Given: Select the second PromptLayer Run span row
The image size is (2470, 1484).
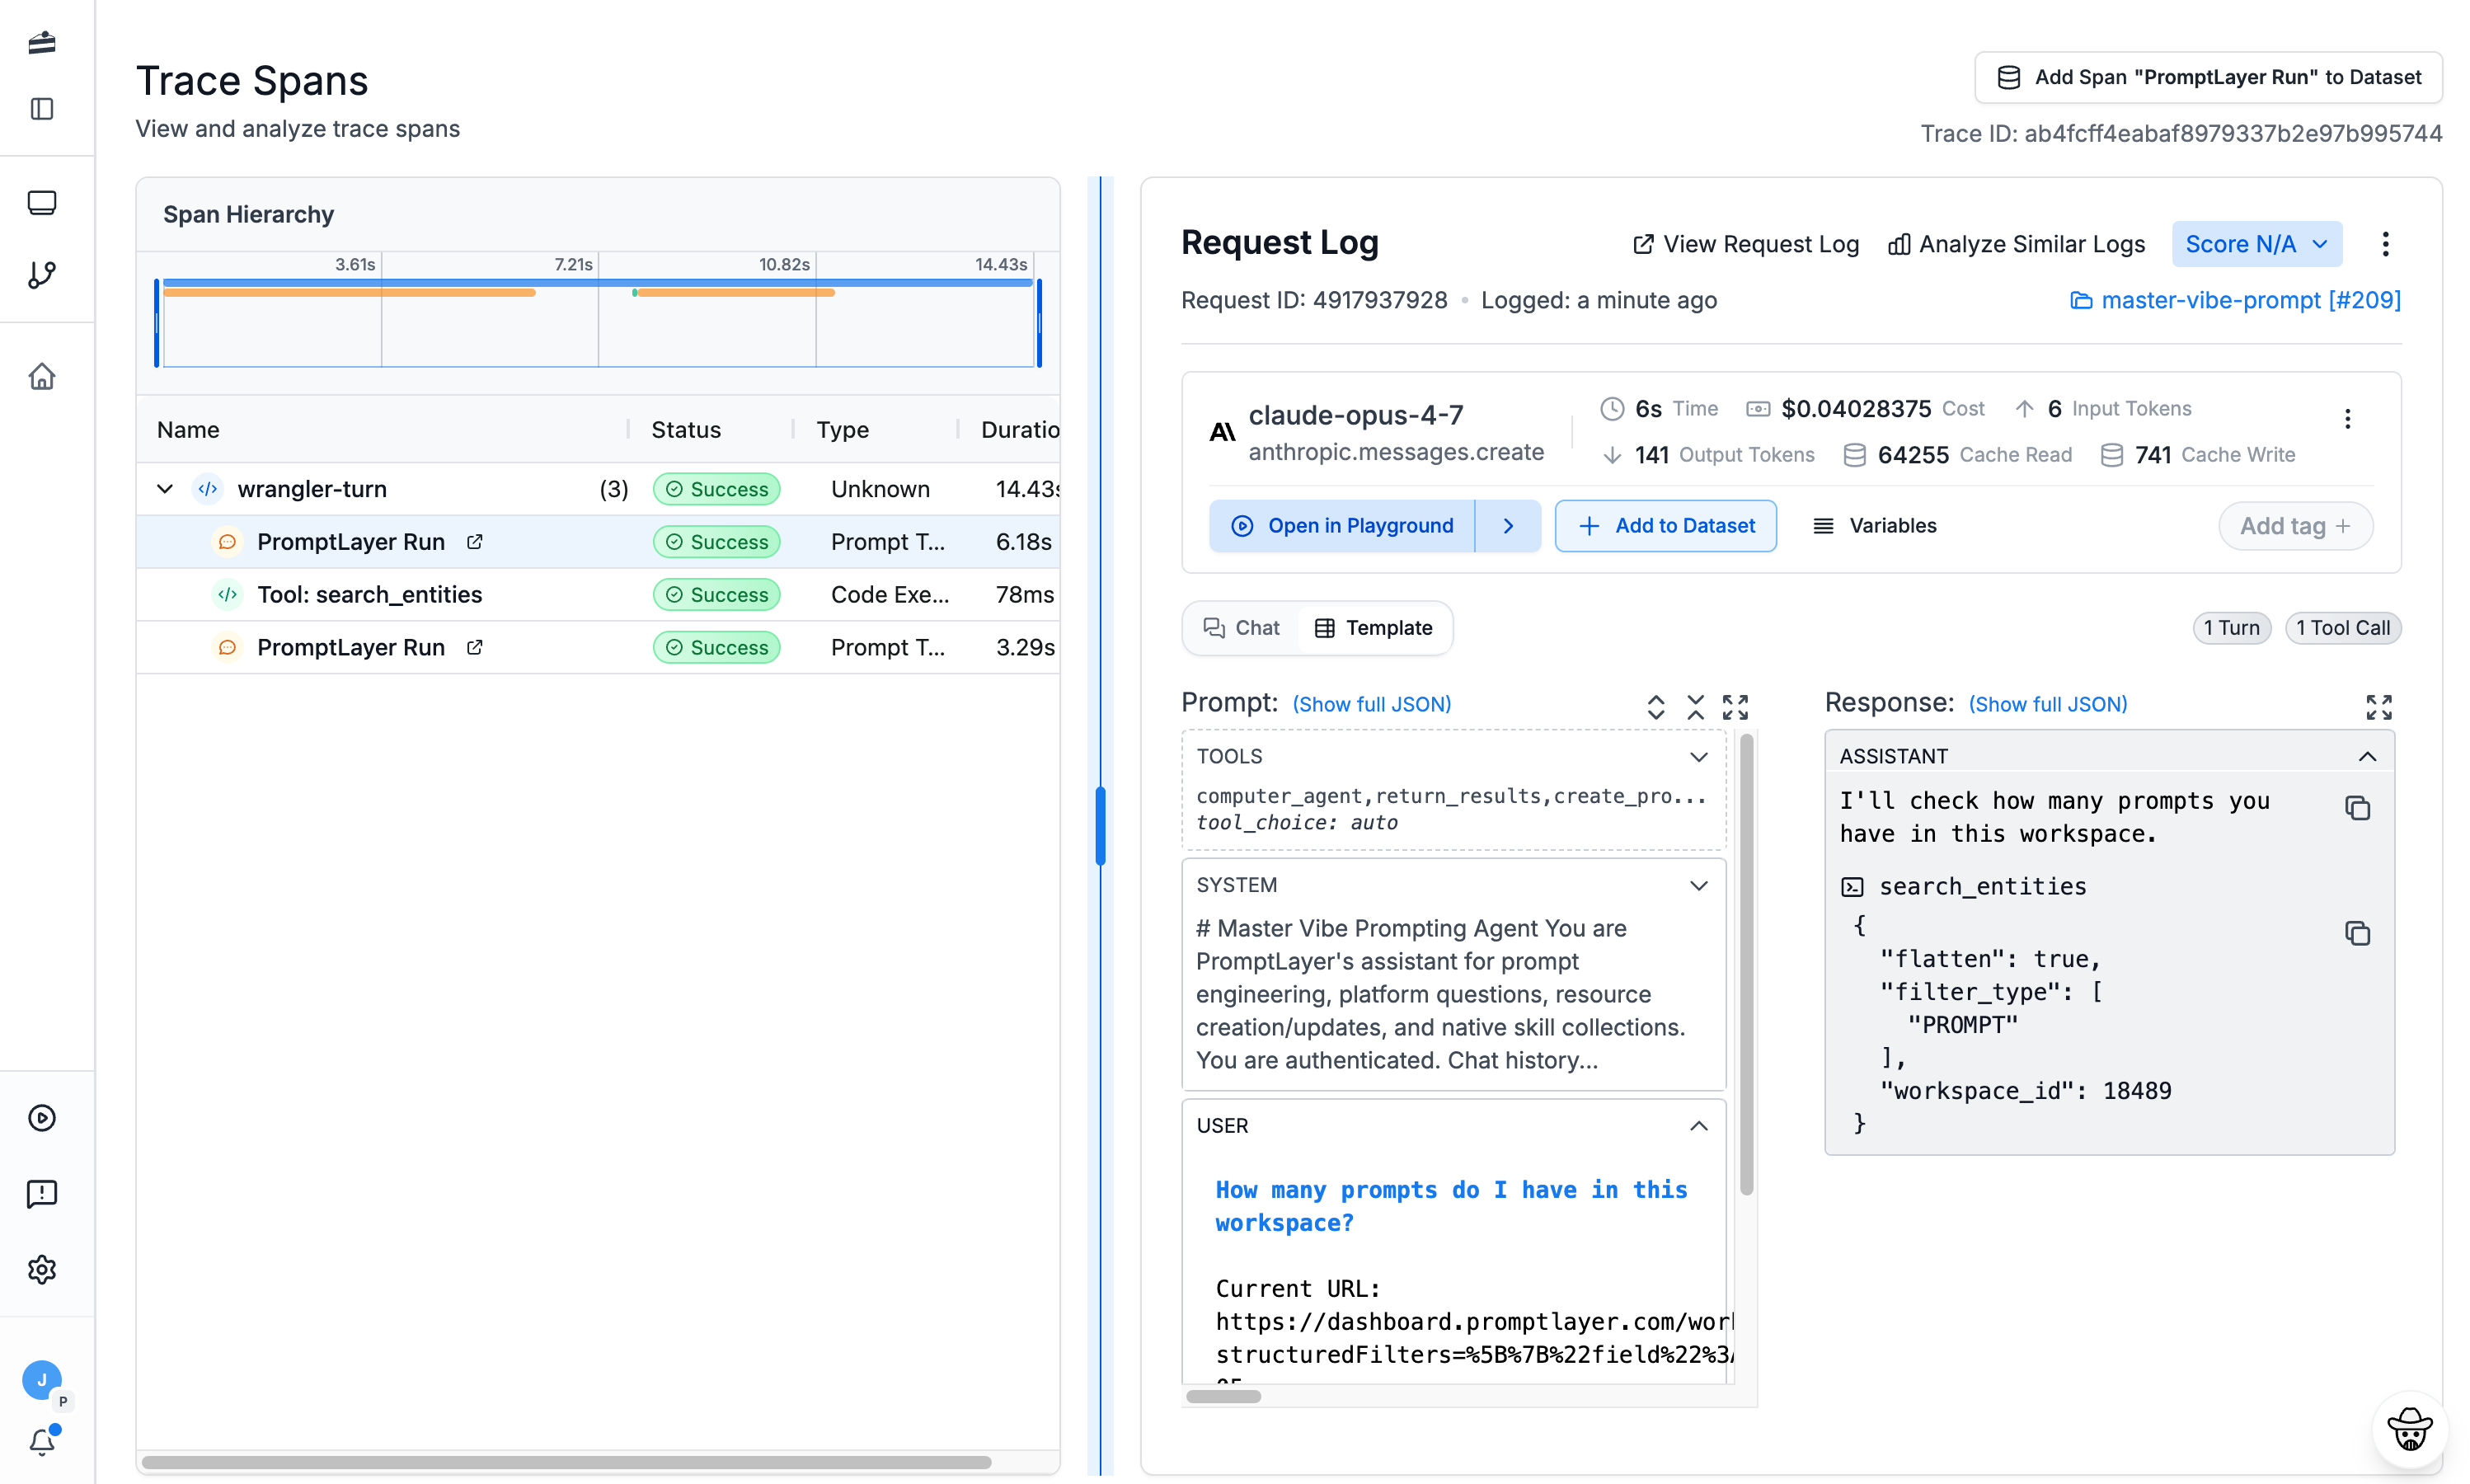Looking at the screenshot, I should tap(598, 648).
